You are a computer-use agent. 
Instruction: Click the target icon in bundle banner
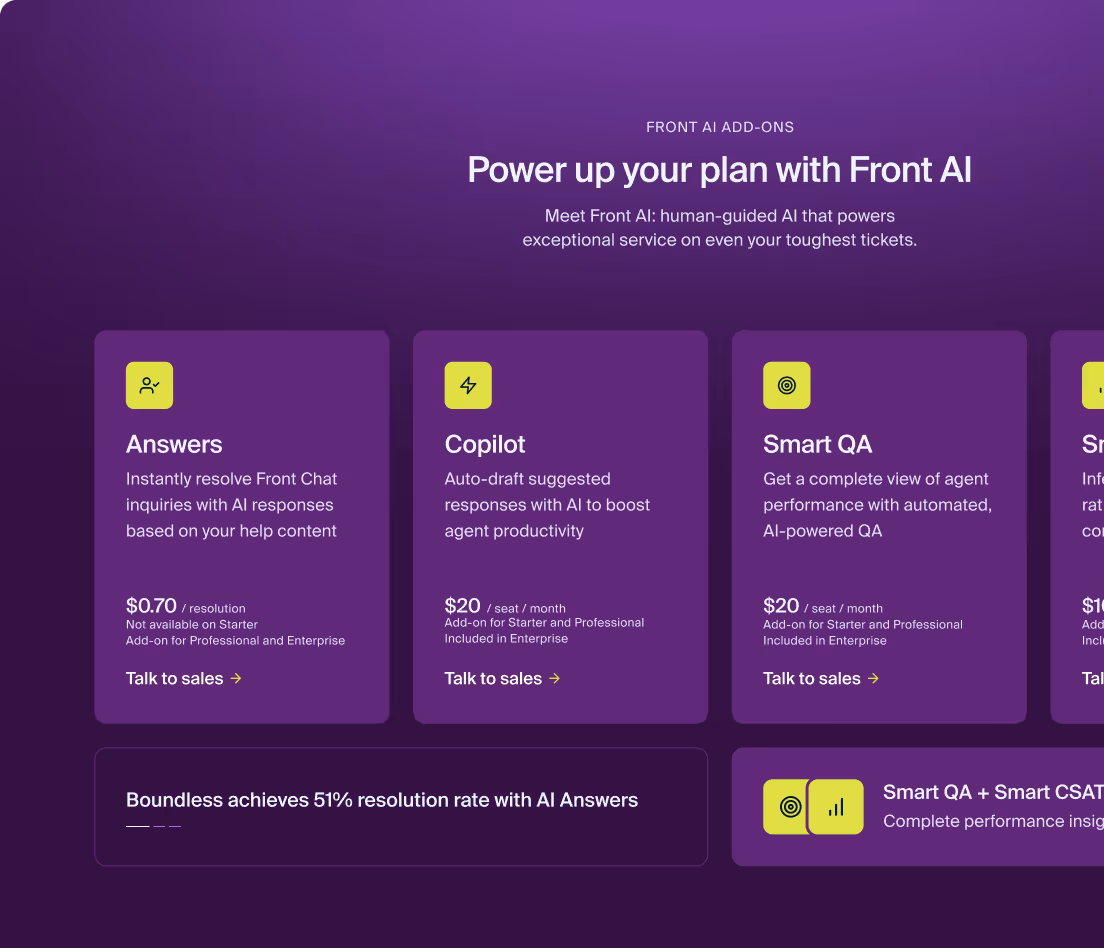(790, 807)
